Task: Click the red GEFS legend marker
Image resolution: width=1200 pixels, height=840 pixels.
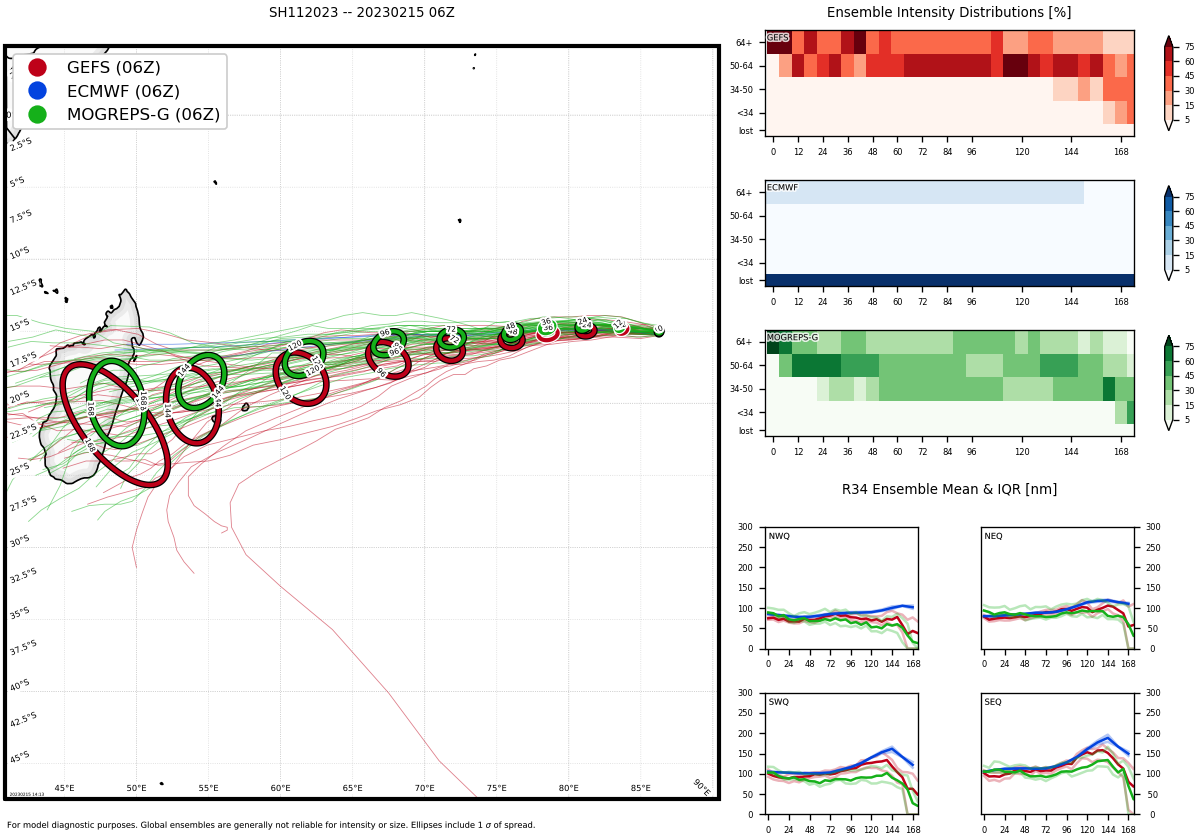Action: pos(37,68)
